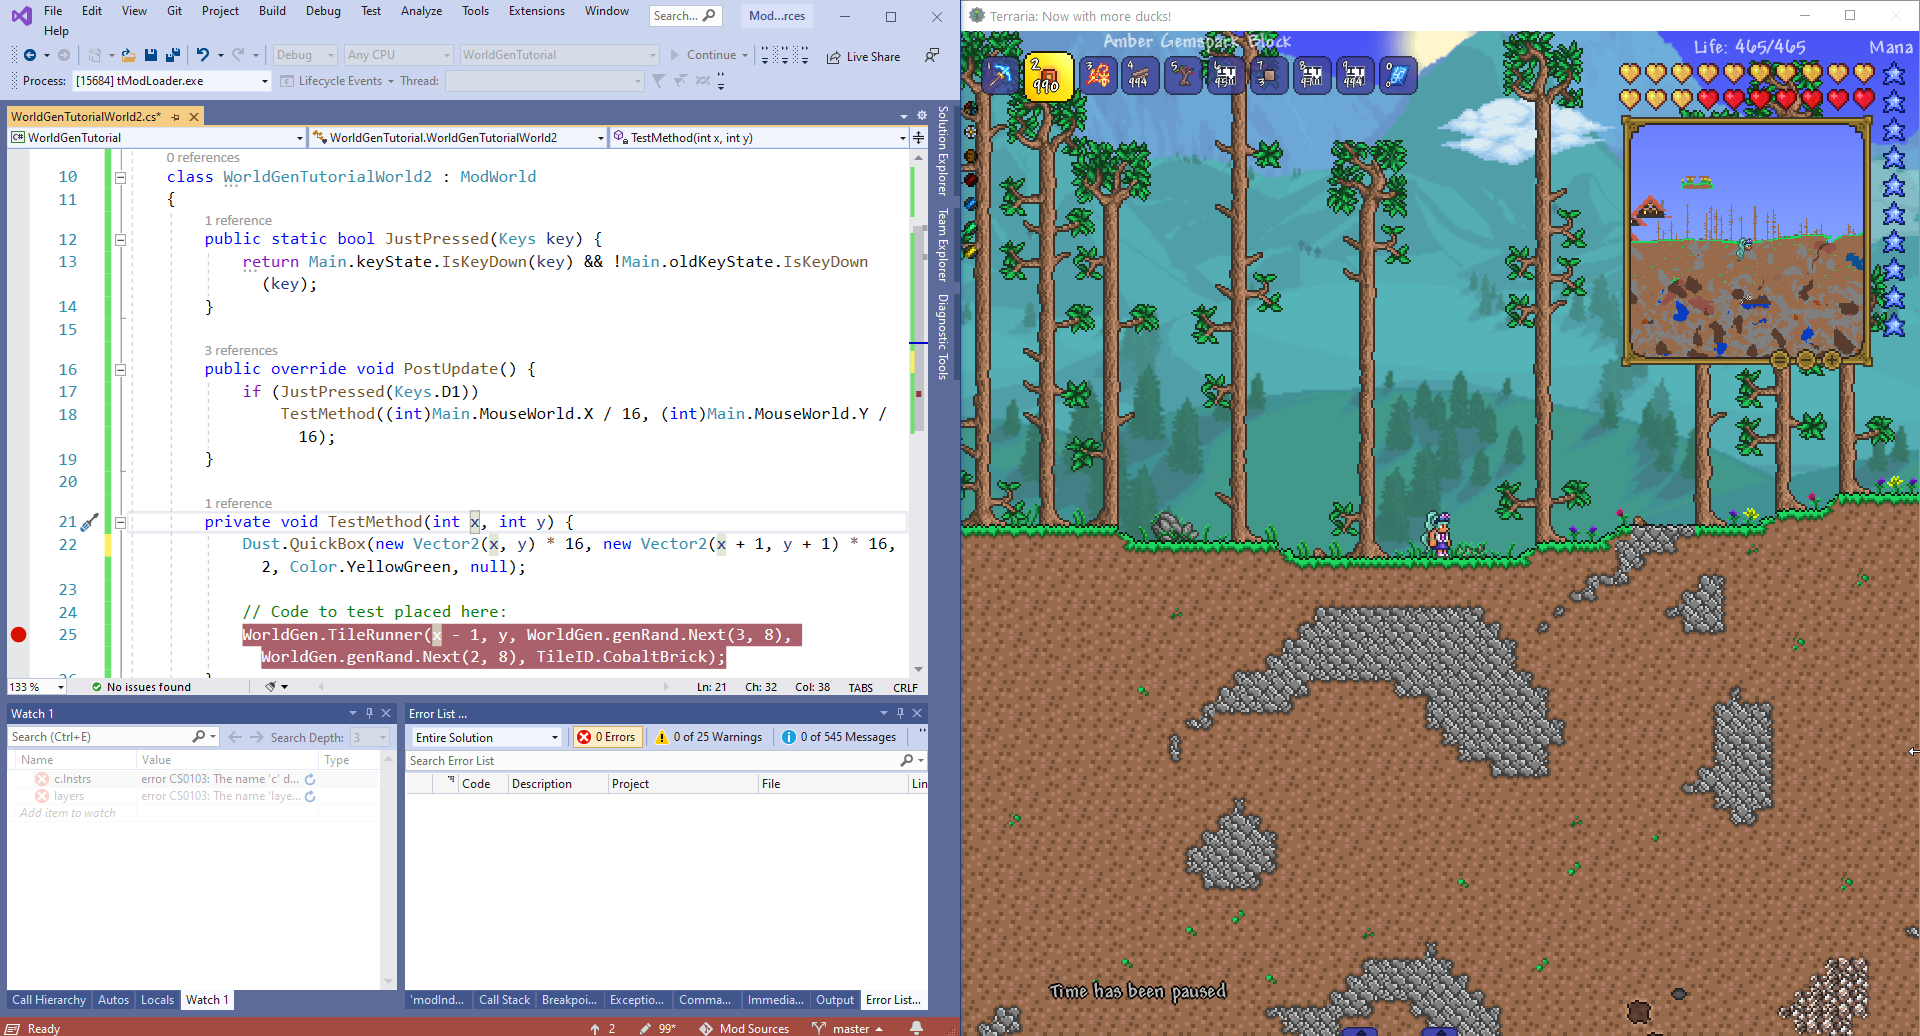The height and width of the screenshot is (1036, 1920).
Task: Switch to the Locals tab
Action: click(157, 1000)
